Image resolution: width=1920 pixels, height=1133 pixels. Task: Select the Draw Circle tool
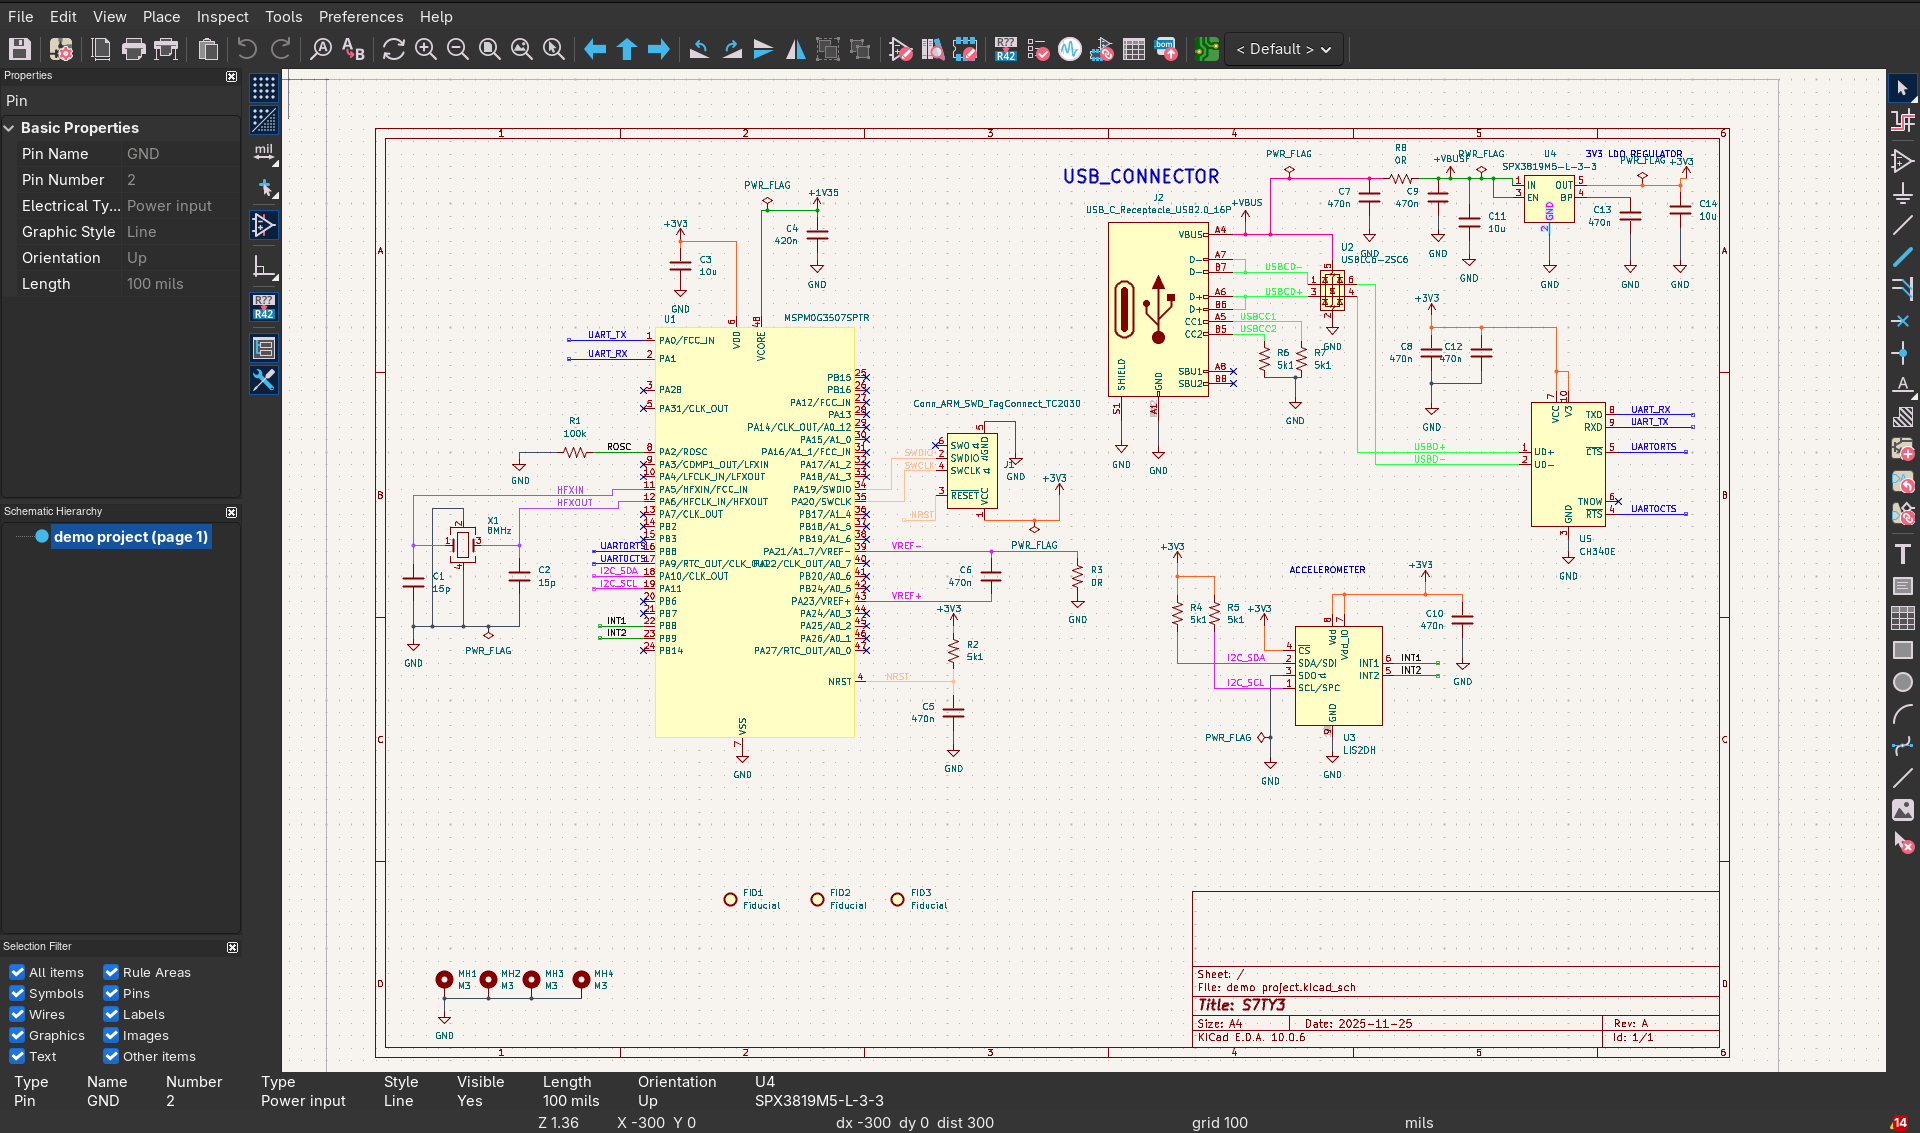[x=1903, y=682]
